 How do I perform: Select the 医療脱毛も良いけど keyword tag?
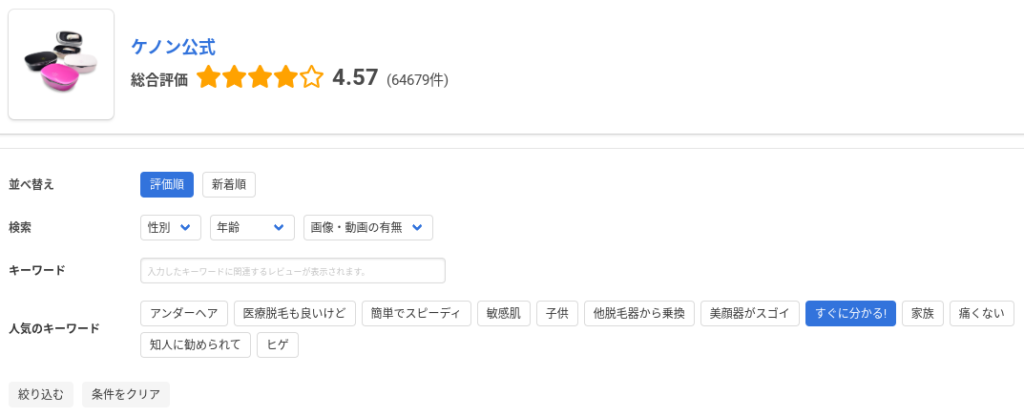click(295, 313)
